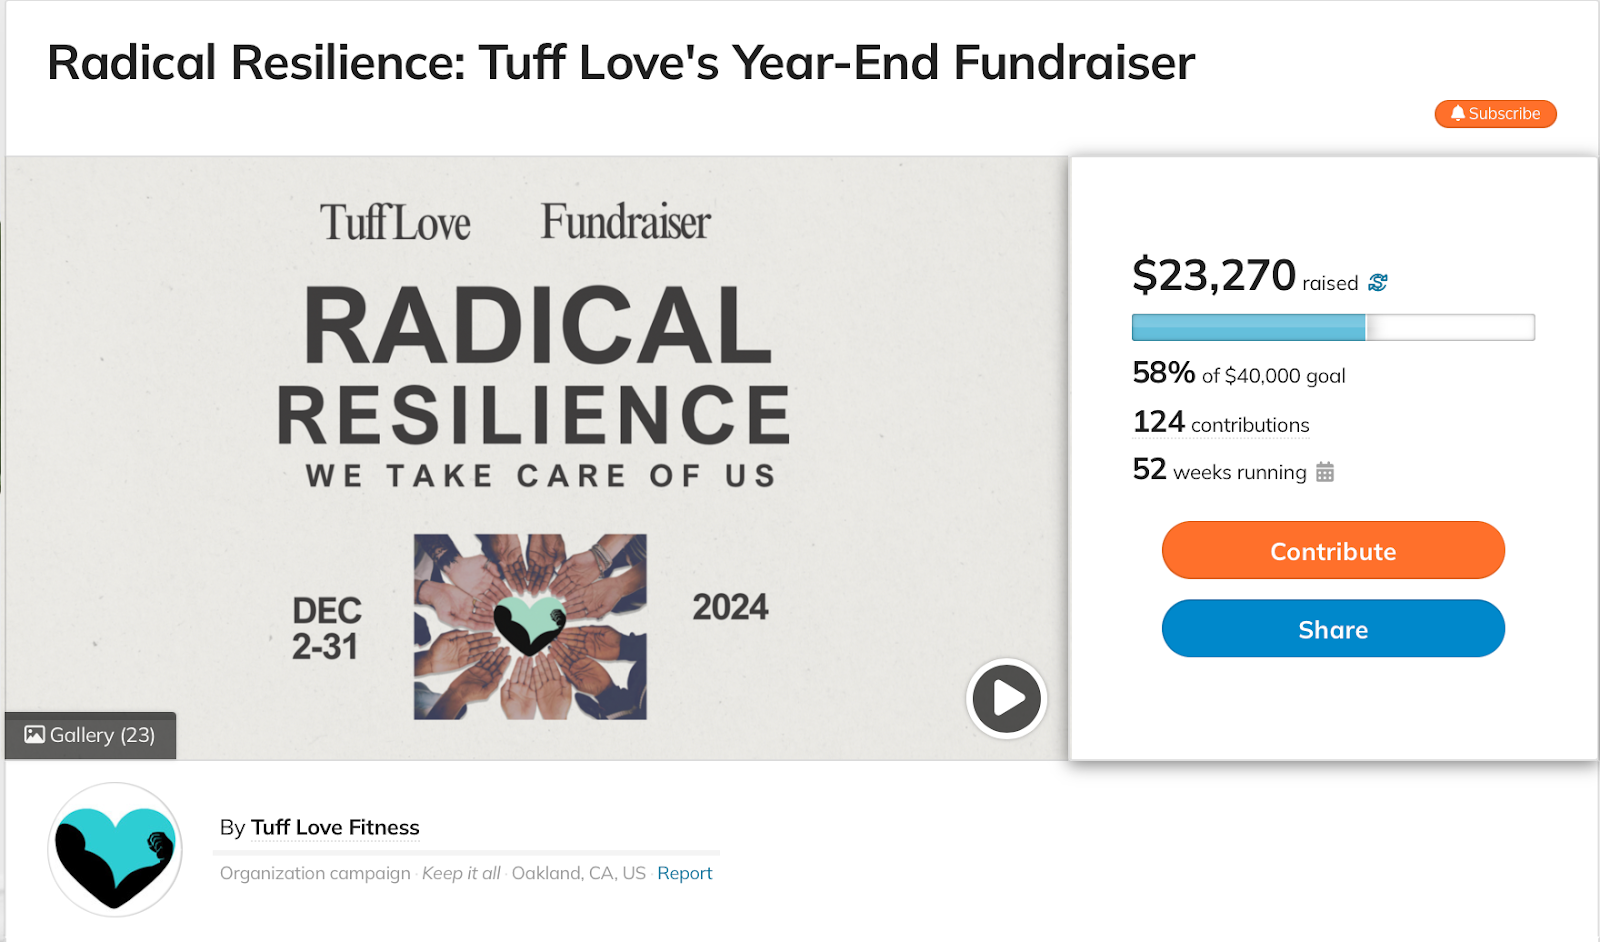Image resolution: width=1600 pixels, height=942 pixels.
Task: Click the 52 weeks running text
Action: [1219, 471]
